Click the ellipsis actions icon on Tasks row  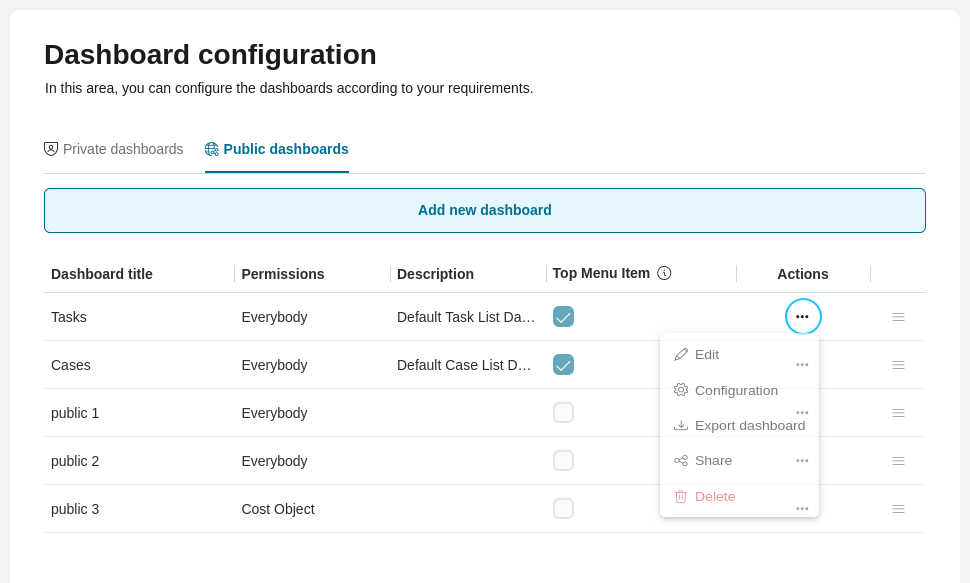click(x=802, y=316)
